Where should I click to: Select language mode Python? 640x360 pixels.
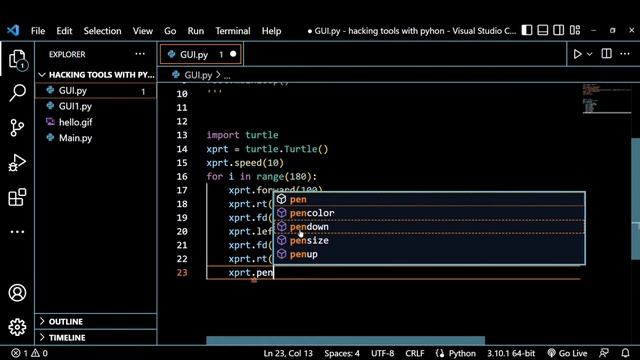click(x=462, y=353)
